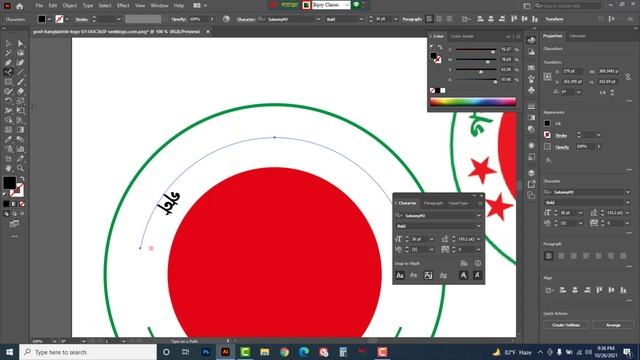Select align left in control bar Paragraph
This screenshot has height=360, width=640.
click(x=429, y=19)
